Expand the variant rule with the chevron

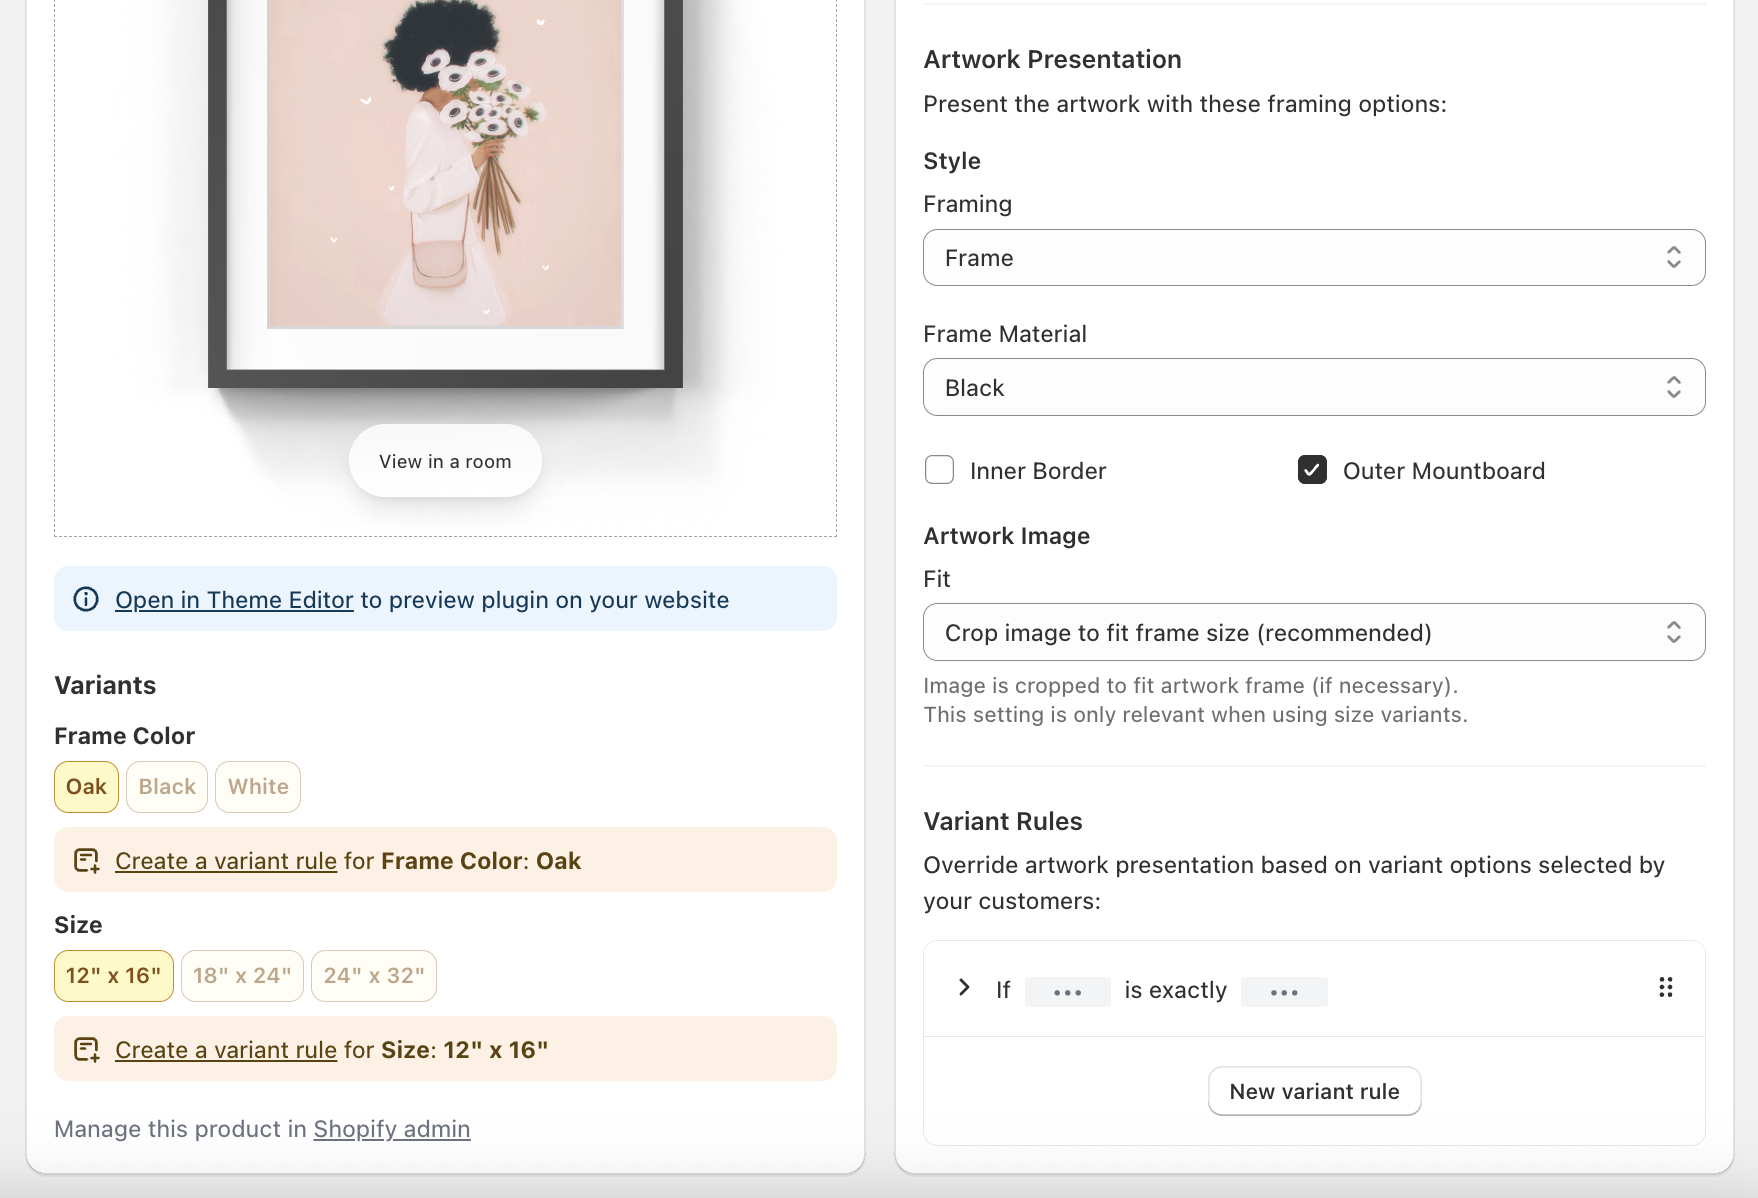[964, 988]
